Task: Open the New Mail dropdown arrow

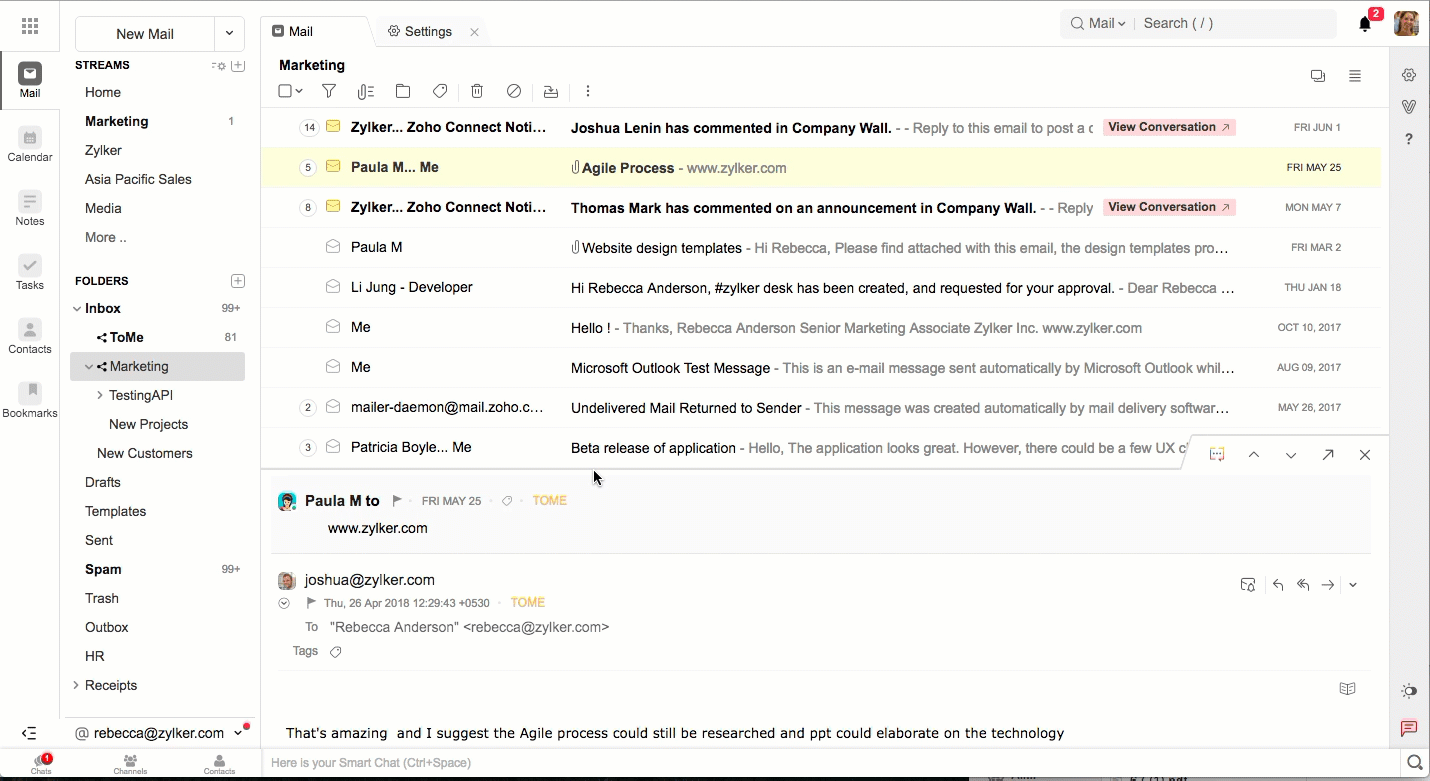Action: point(229,33)
